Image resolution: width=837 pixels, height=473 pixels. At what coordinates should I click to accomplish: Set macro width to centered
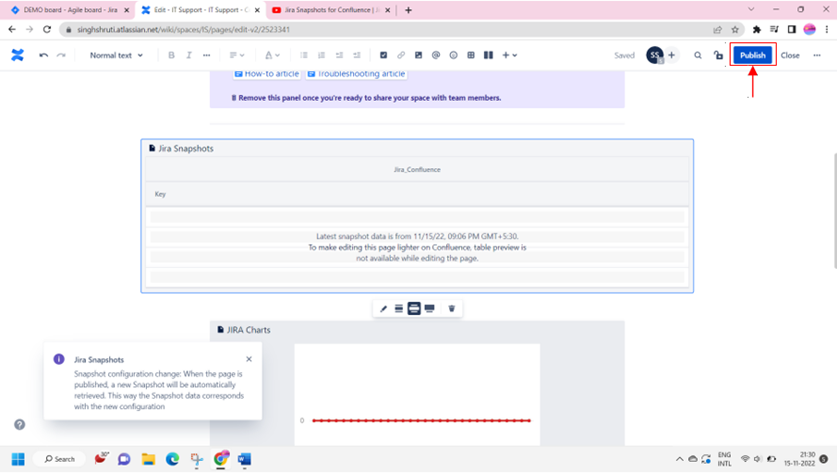399,309
